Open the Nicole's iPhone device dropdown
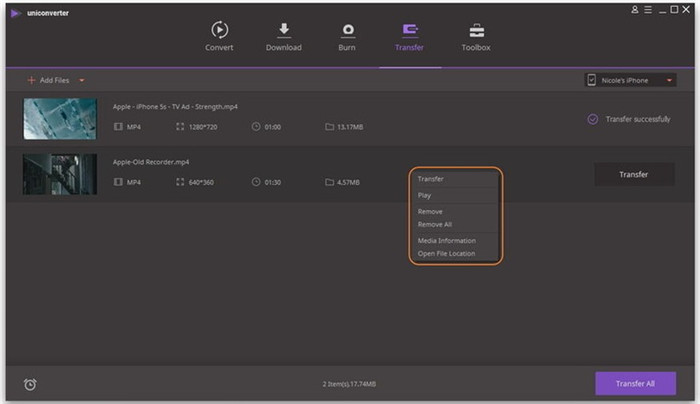Viewport: 700px width, 404px height. click(628, 80)
